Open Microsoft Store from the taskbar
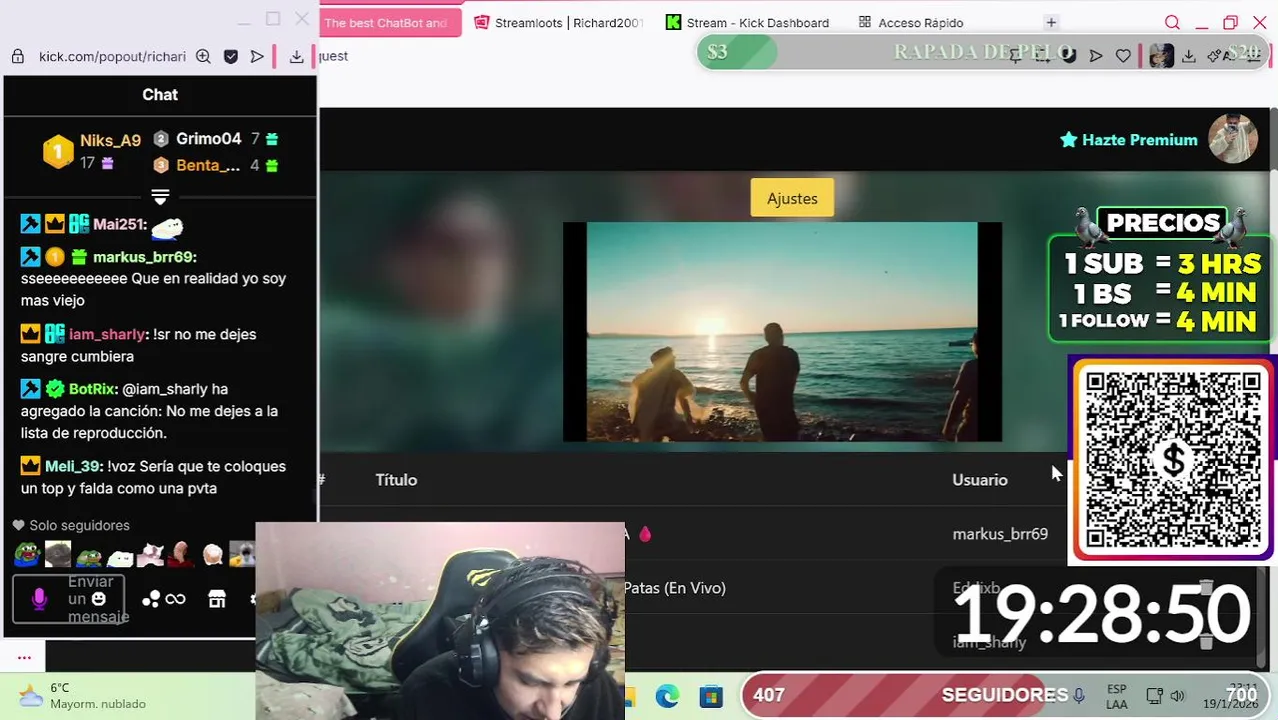The width and height of the screenshot is (1278, 720). [x=711, y=696]
